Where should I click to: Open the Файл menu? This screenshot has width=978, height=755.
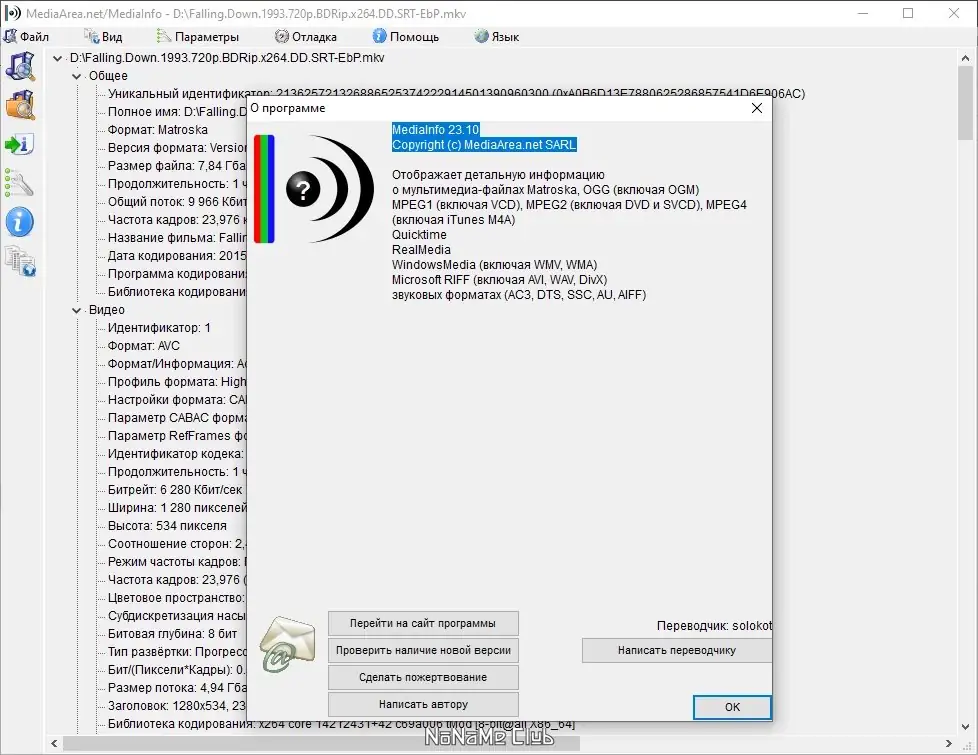point(26,37)
